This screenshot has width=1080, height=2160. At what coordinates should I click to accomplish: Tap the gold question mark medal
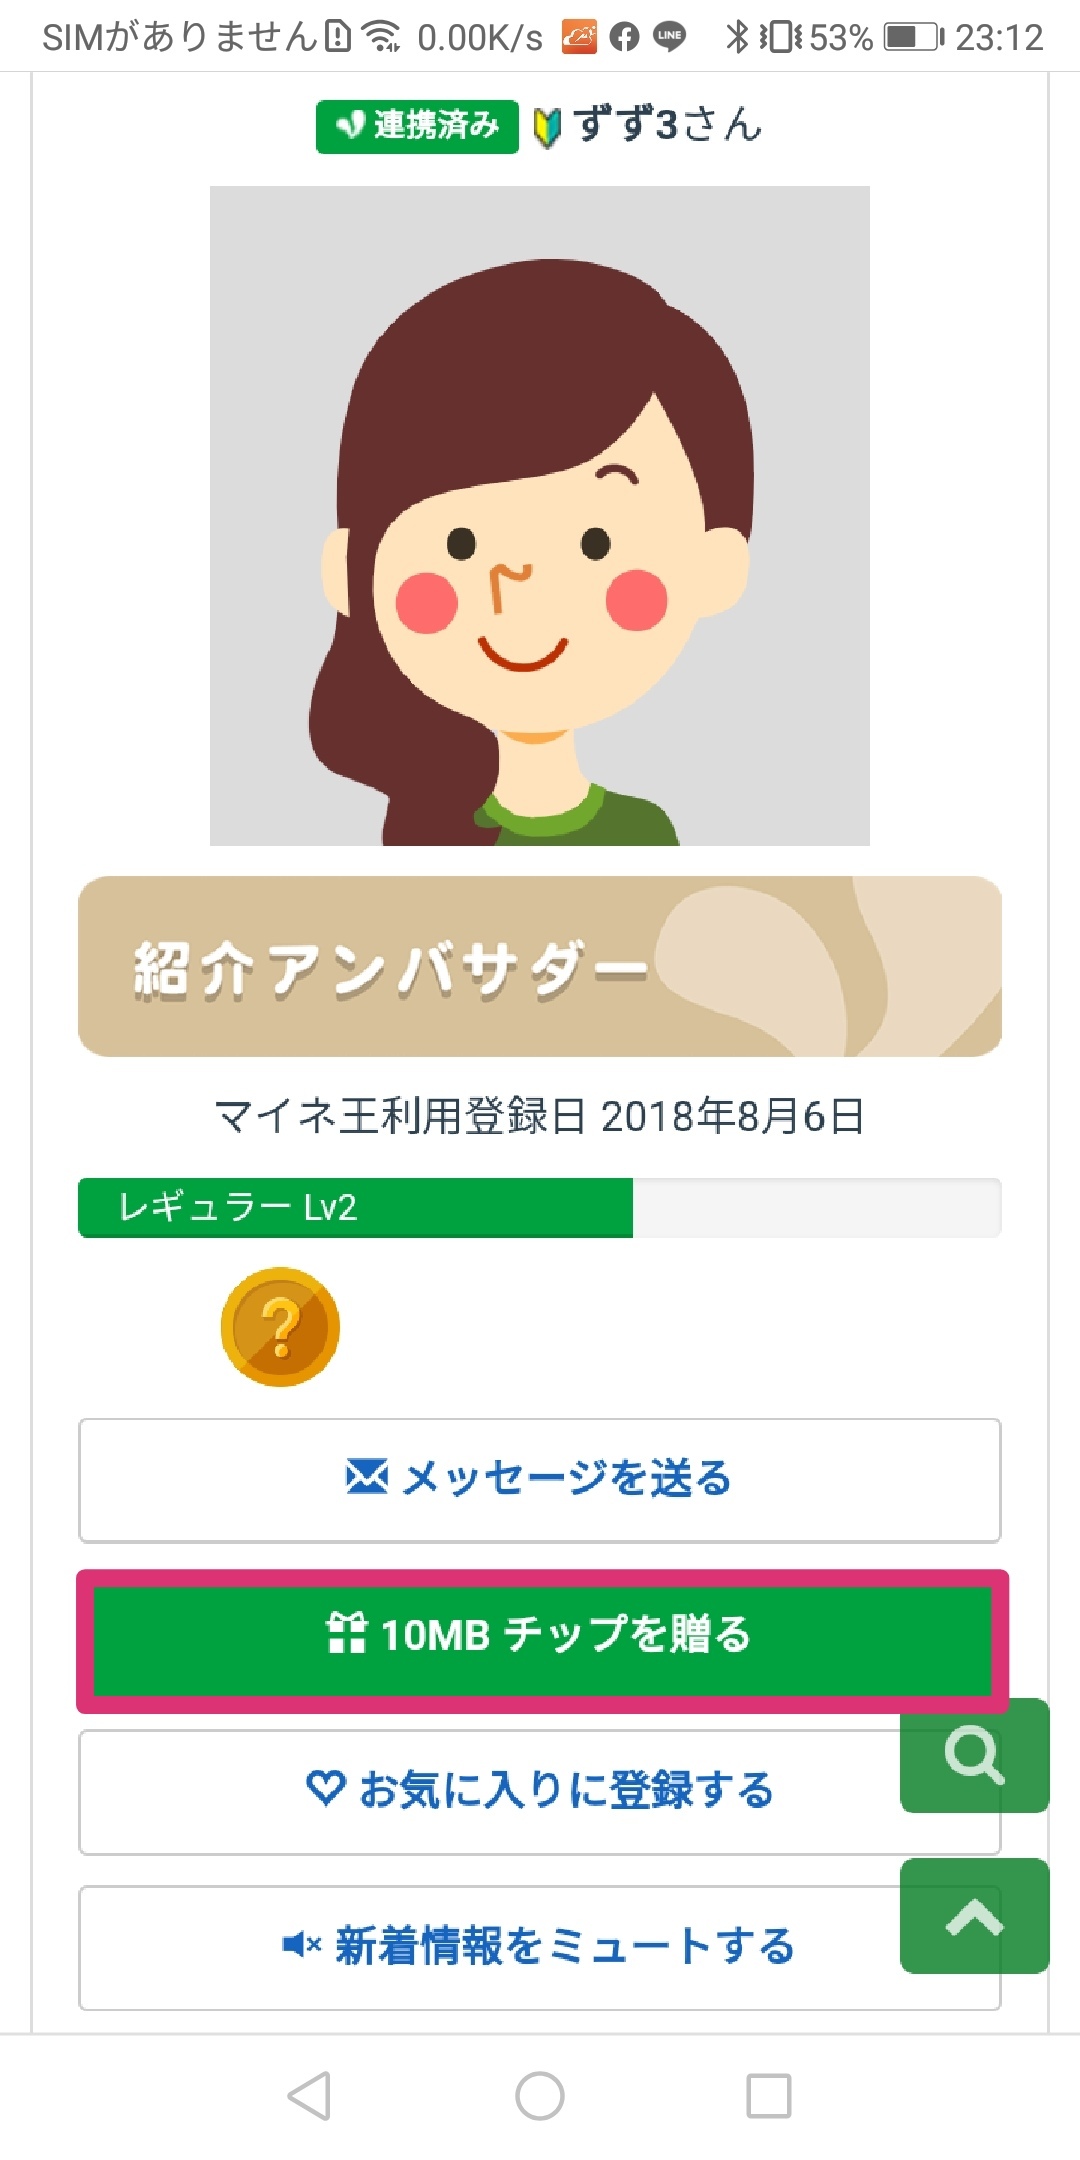click(280, 1327)
